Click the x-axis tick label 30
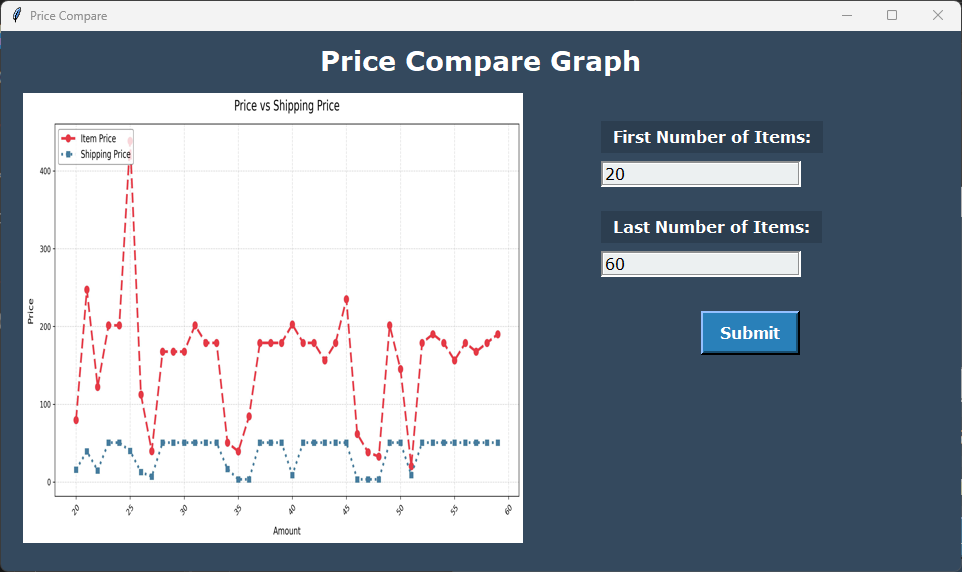Viewport: 962px width, 572px height. pos(183,509)
